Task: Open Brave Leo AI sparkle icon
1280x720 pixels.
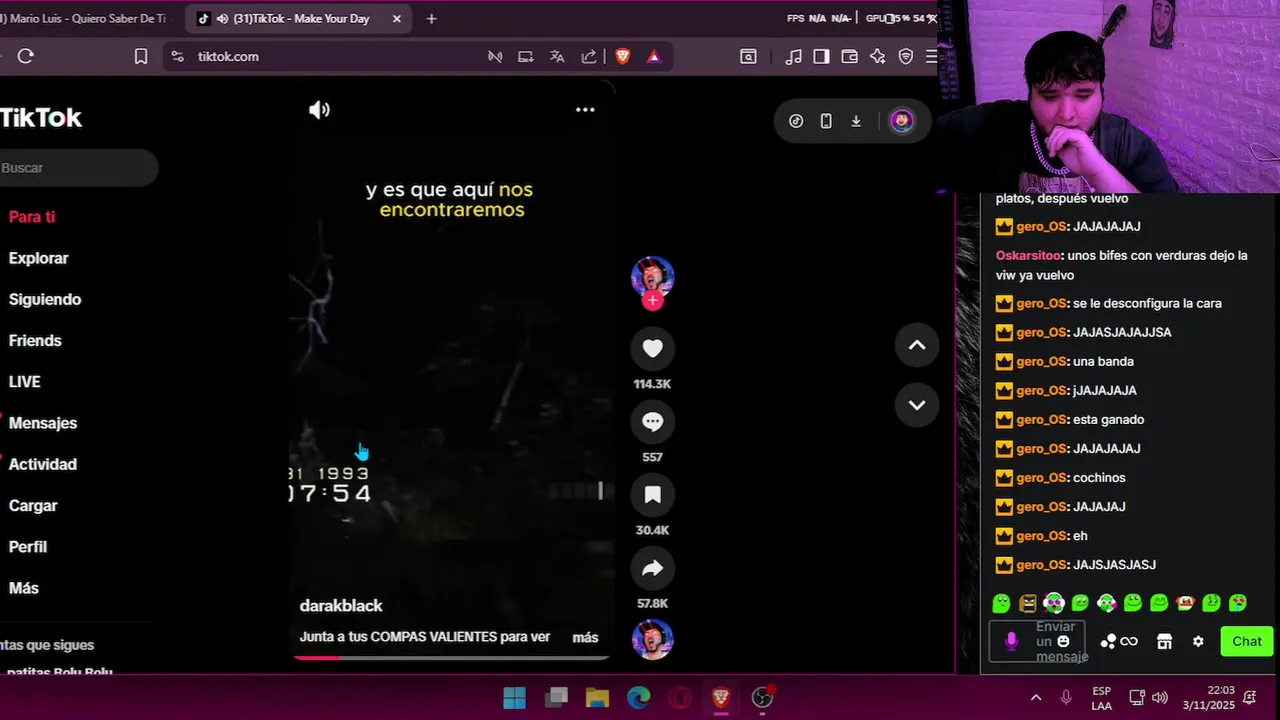Action: pyautogui.click(x=877, y=57)
